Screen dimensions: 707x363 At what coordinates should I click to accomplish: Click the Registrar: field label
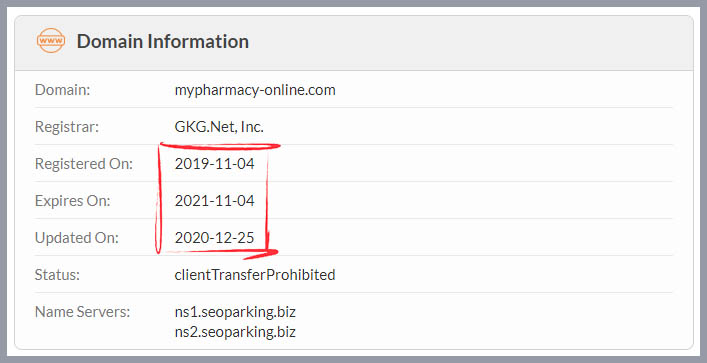(67, 127)
